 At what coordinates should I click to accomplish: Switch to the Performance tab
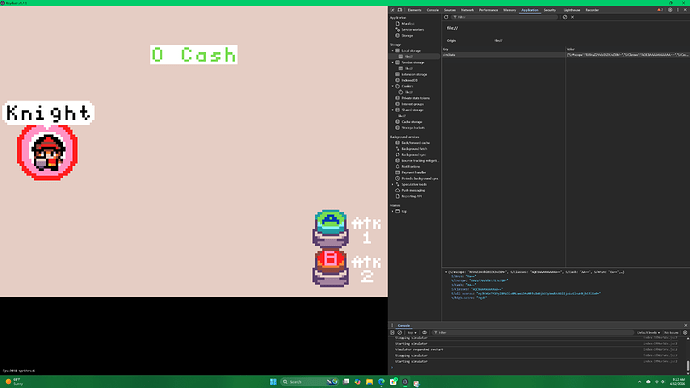coord(488,10)
